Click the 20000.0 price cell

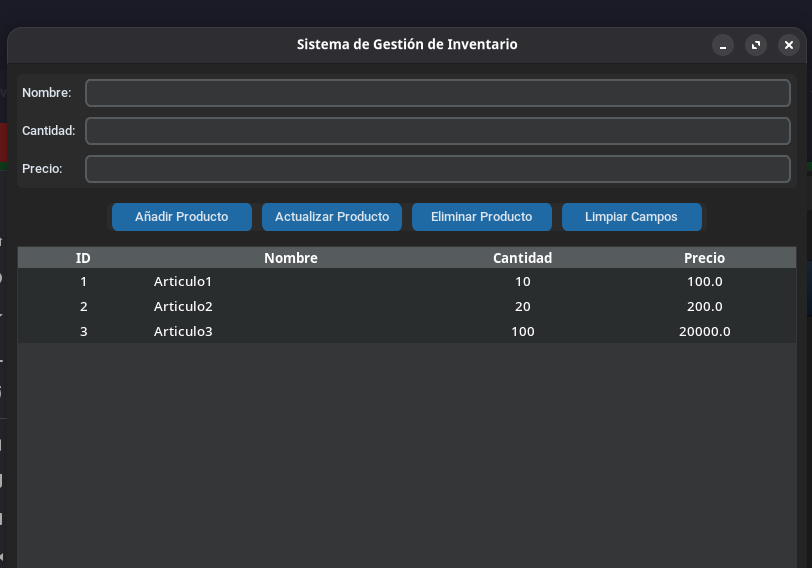pos(704,332)
